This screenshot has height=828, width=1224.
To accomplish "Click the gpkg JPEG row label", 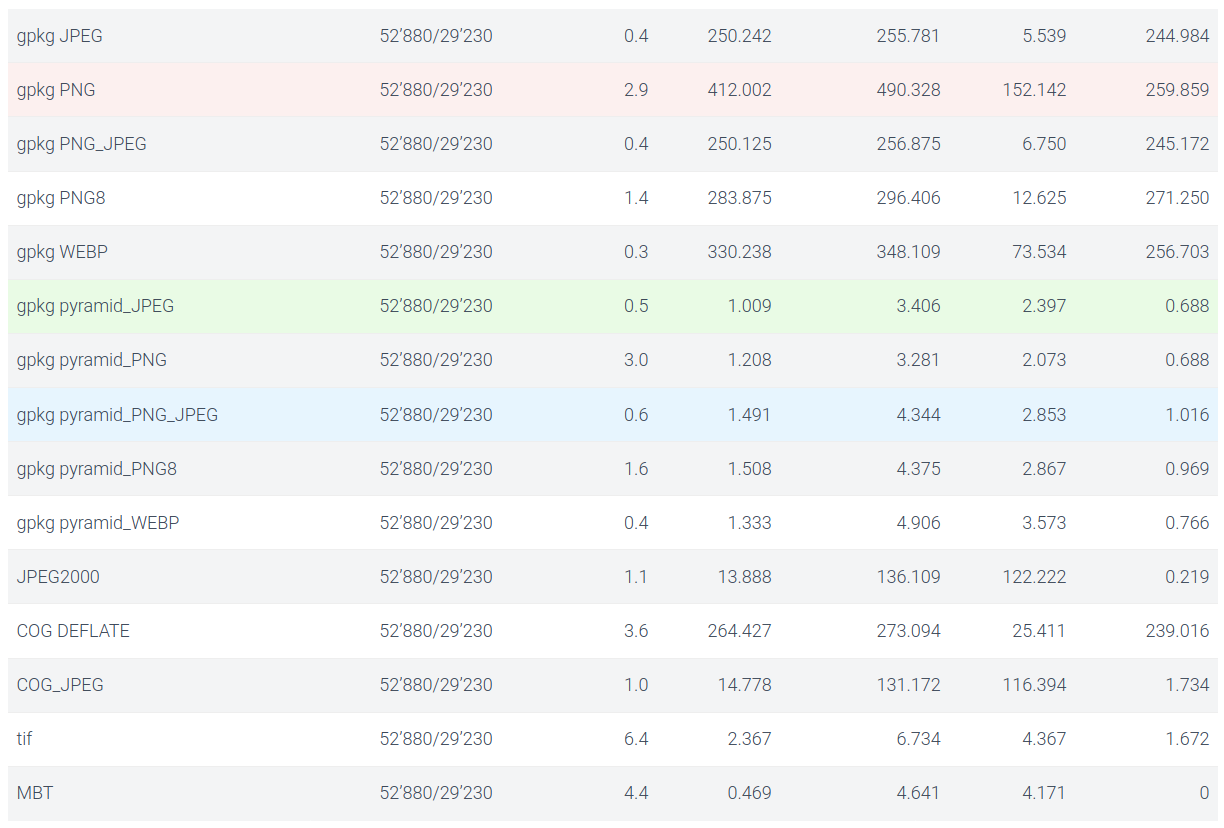I will [60, 36].
